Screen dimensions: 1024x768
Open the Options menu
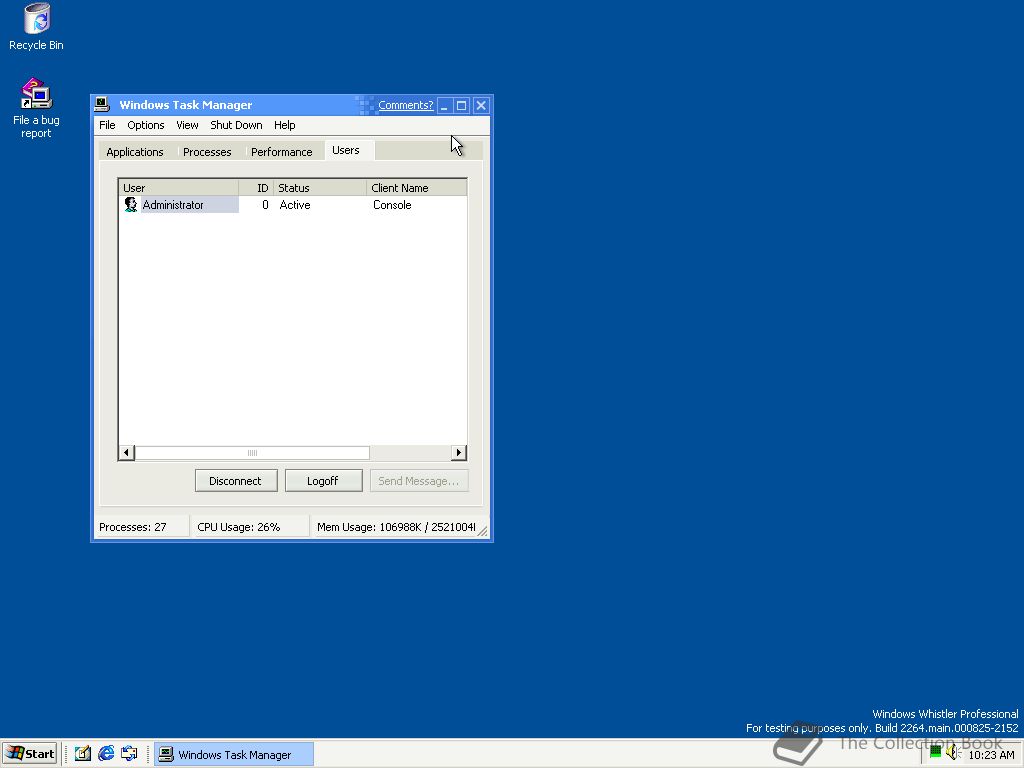[x=146, y=125]
